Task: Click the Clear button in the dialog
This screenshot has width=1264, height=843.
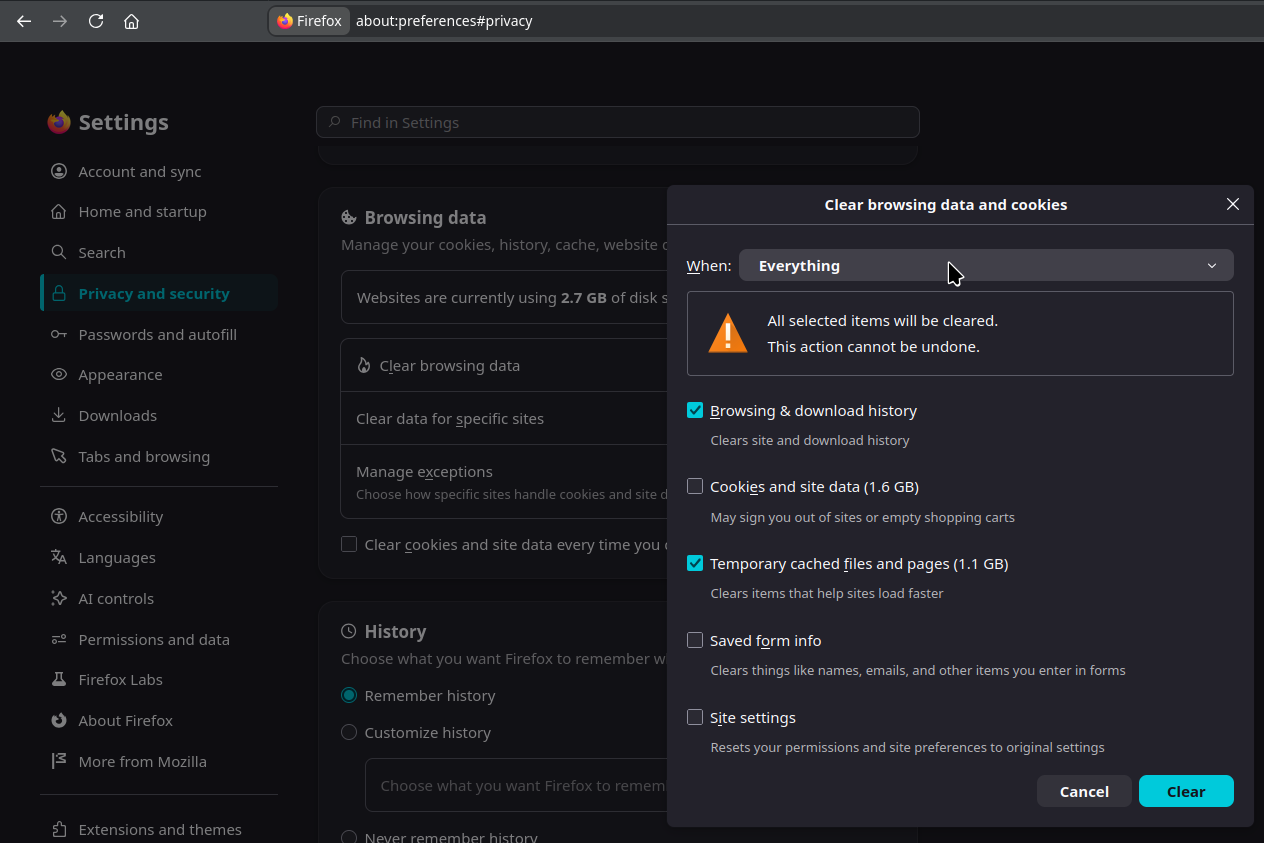Action: 1186,791
